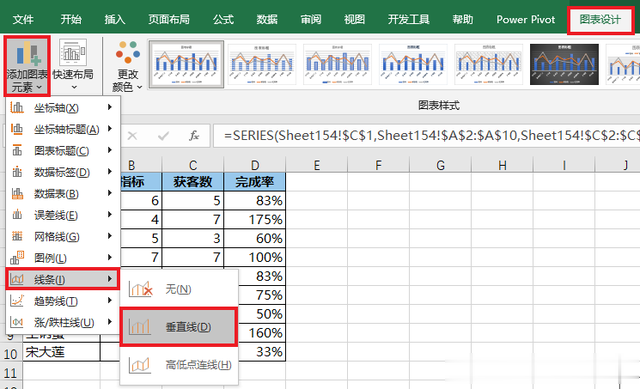Viewport: 640px width, 389px height.
Task: Select 数据表(B) menu entry
Action: pyautogui.click(x=63, y=193)
